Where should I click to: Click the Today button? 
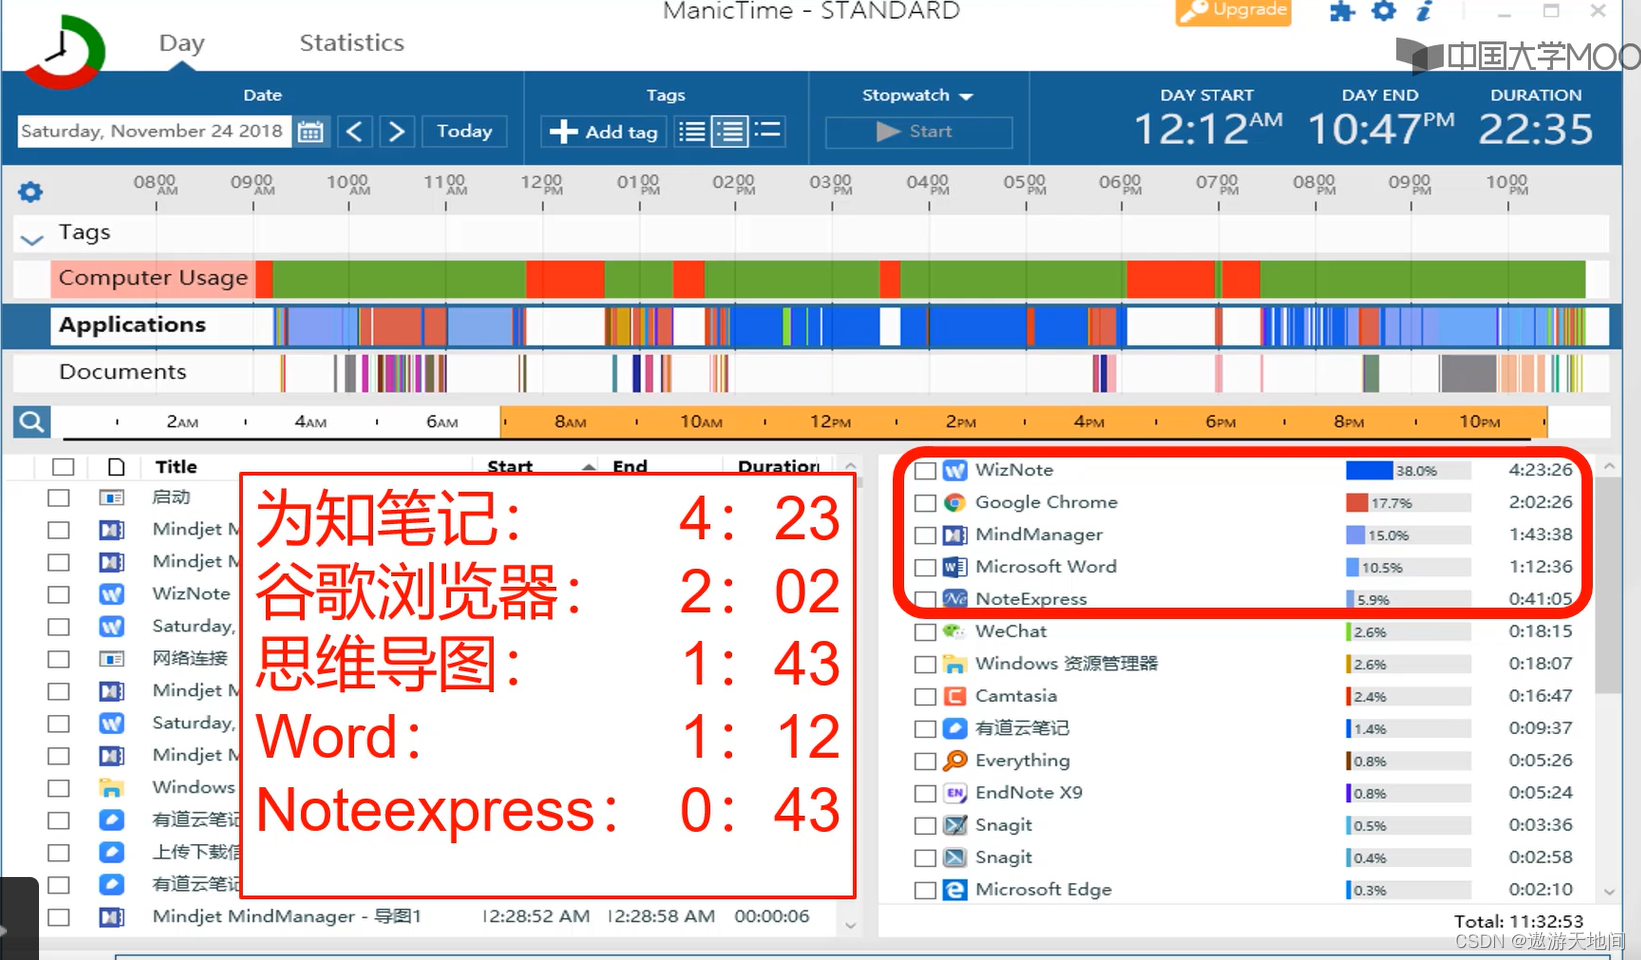(x=465, y=131)
